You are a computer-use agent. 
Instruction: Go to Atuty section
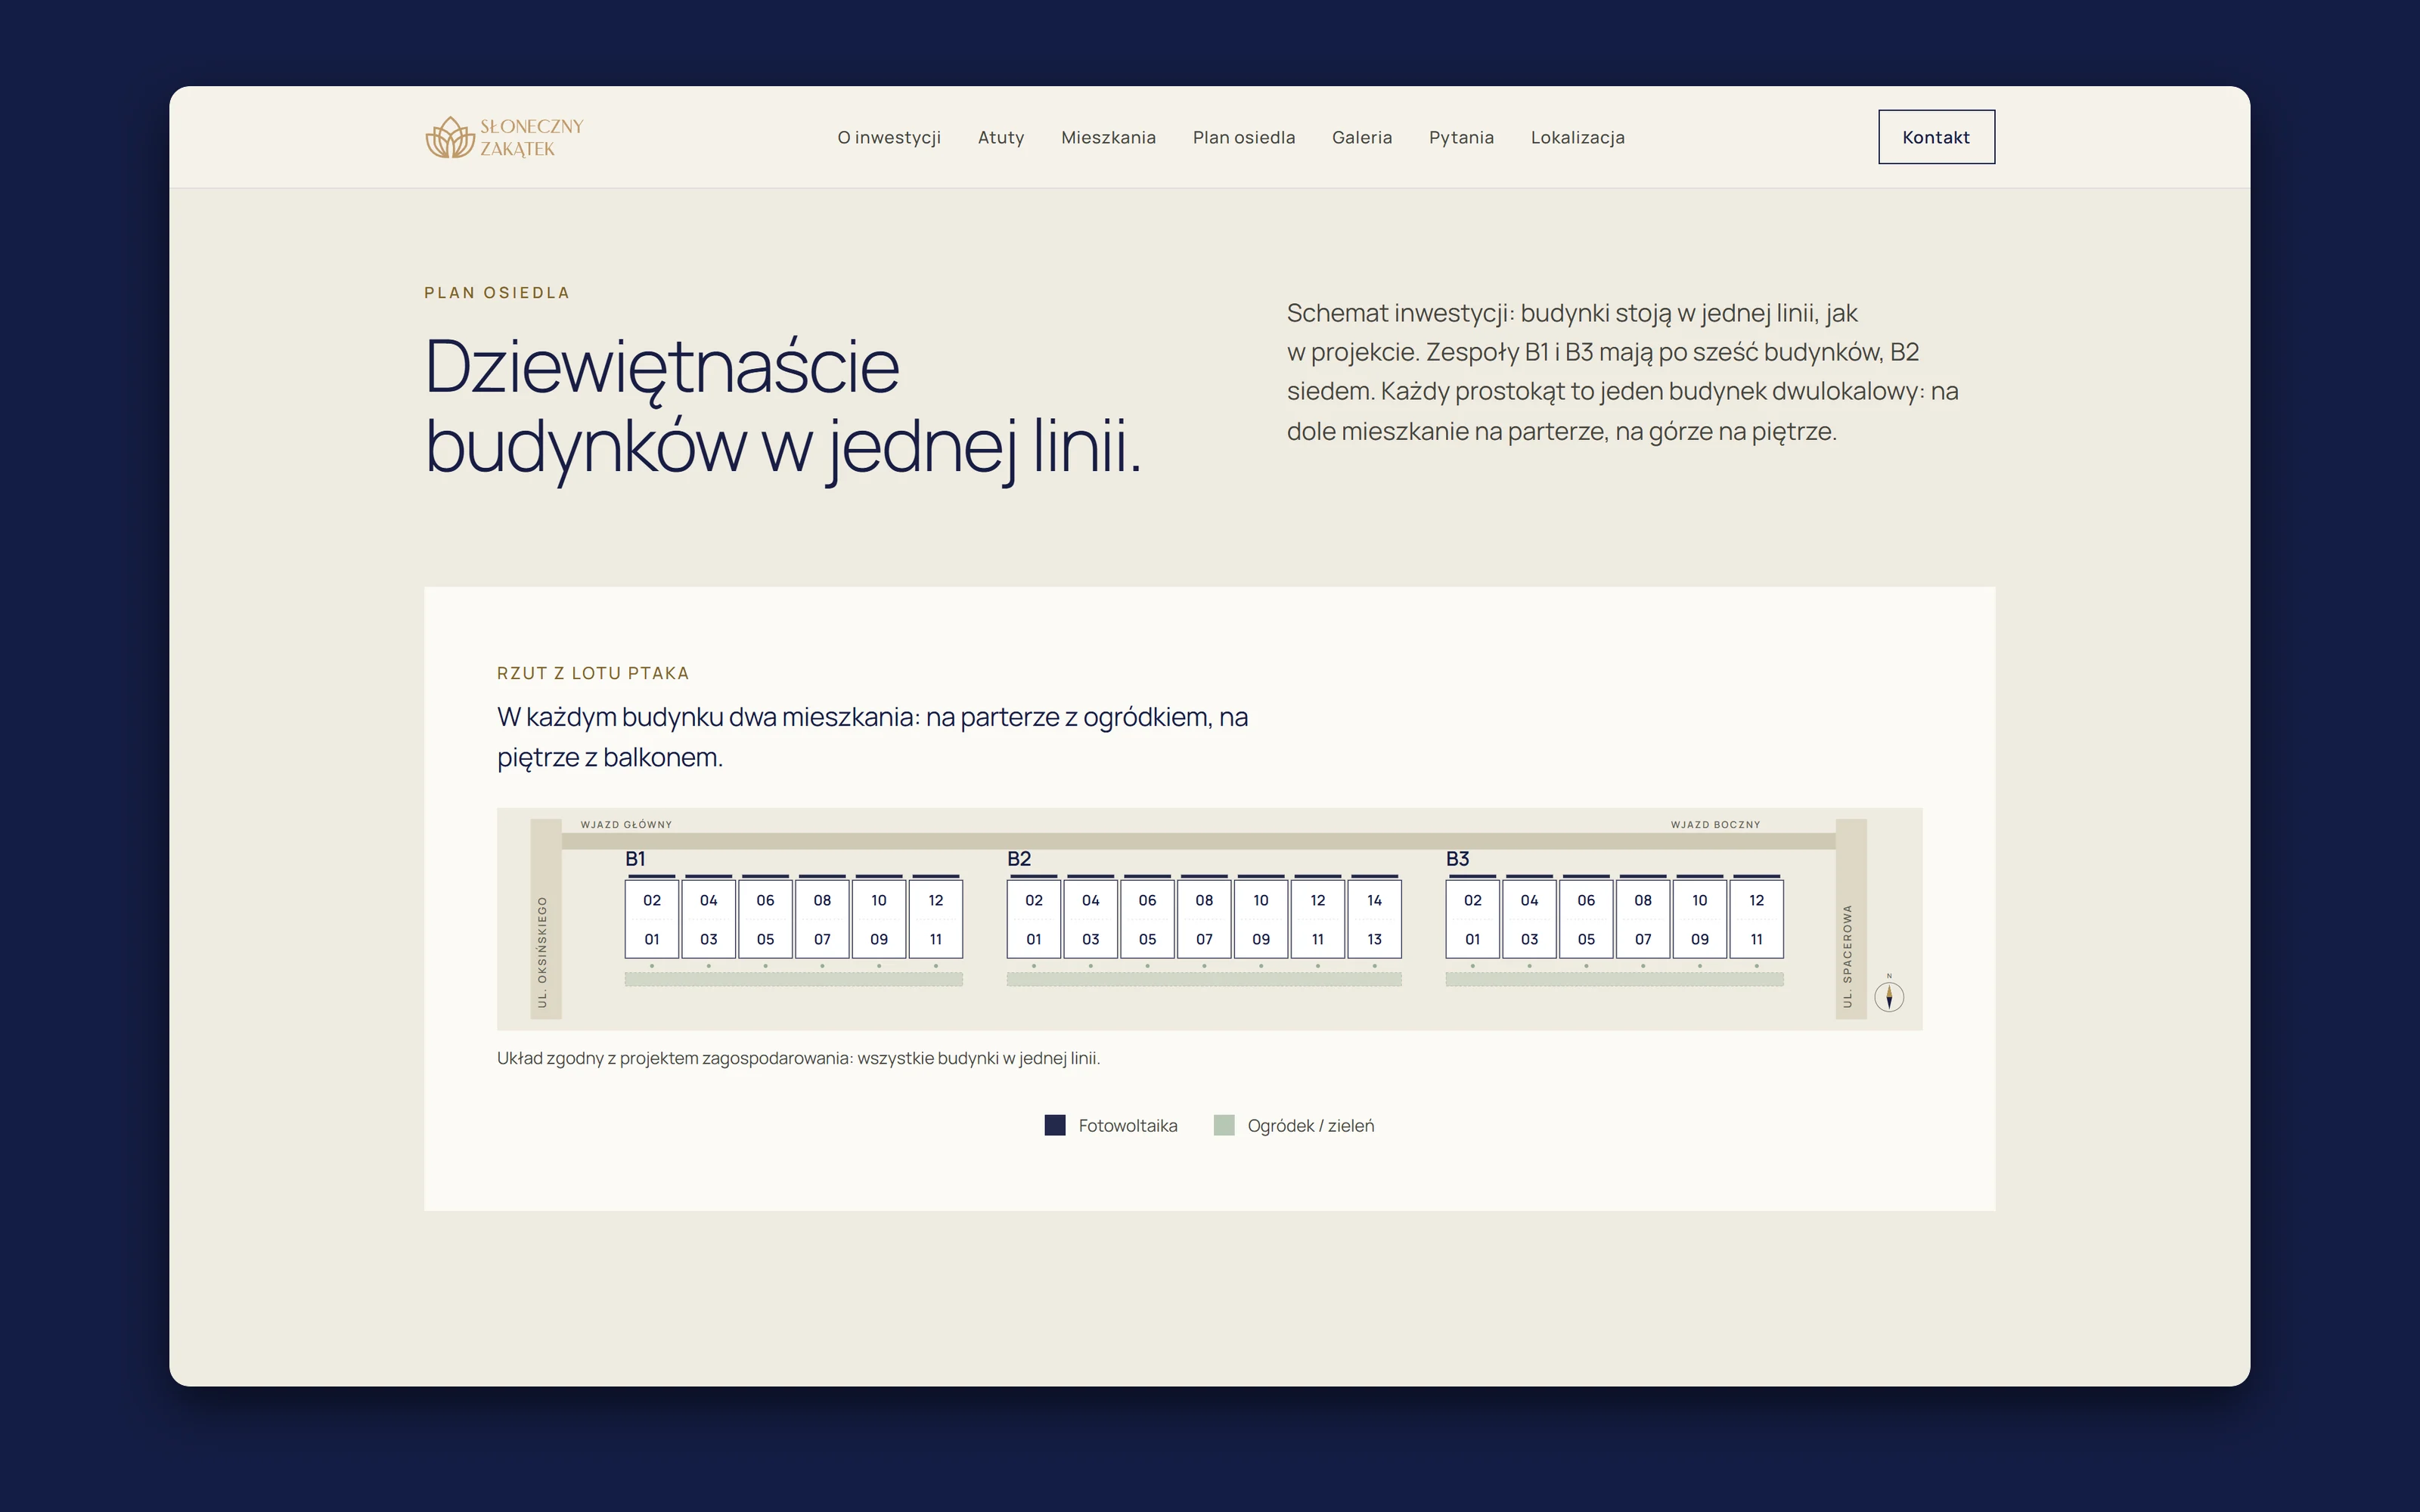(1001, 137)
